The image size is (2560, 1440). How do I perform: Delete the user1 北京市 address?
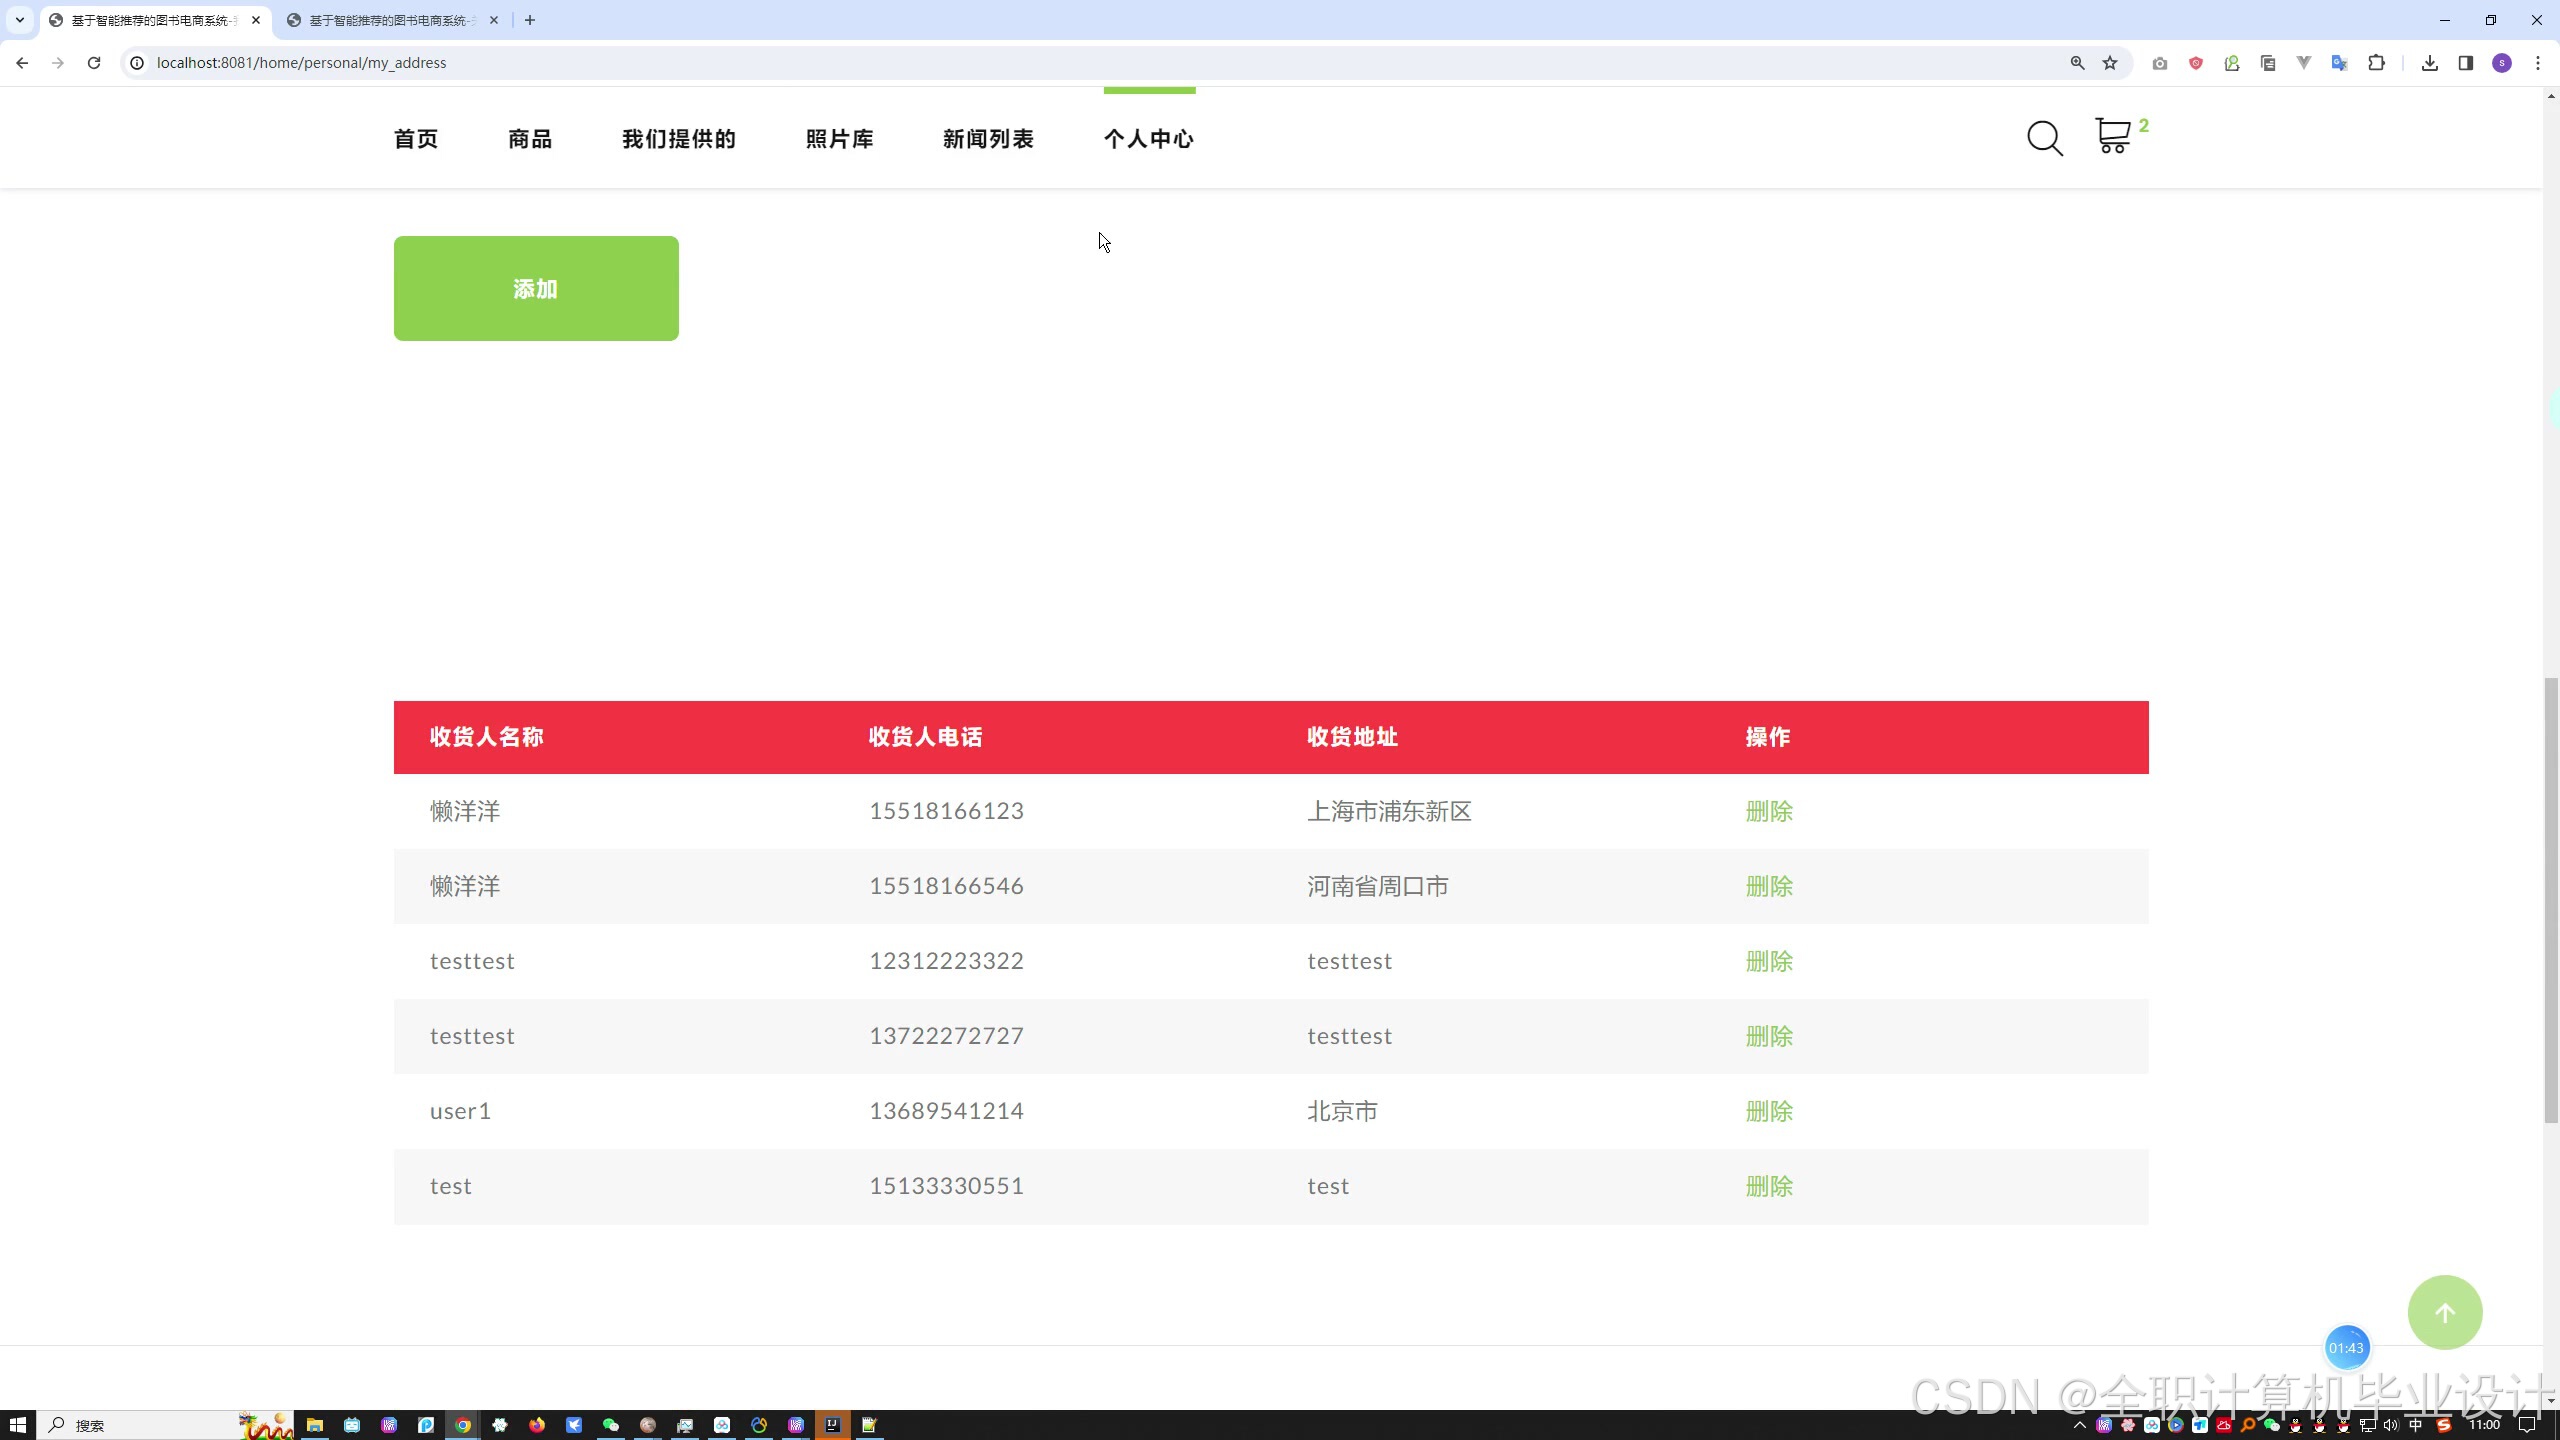[1768, 1111]
